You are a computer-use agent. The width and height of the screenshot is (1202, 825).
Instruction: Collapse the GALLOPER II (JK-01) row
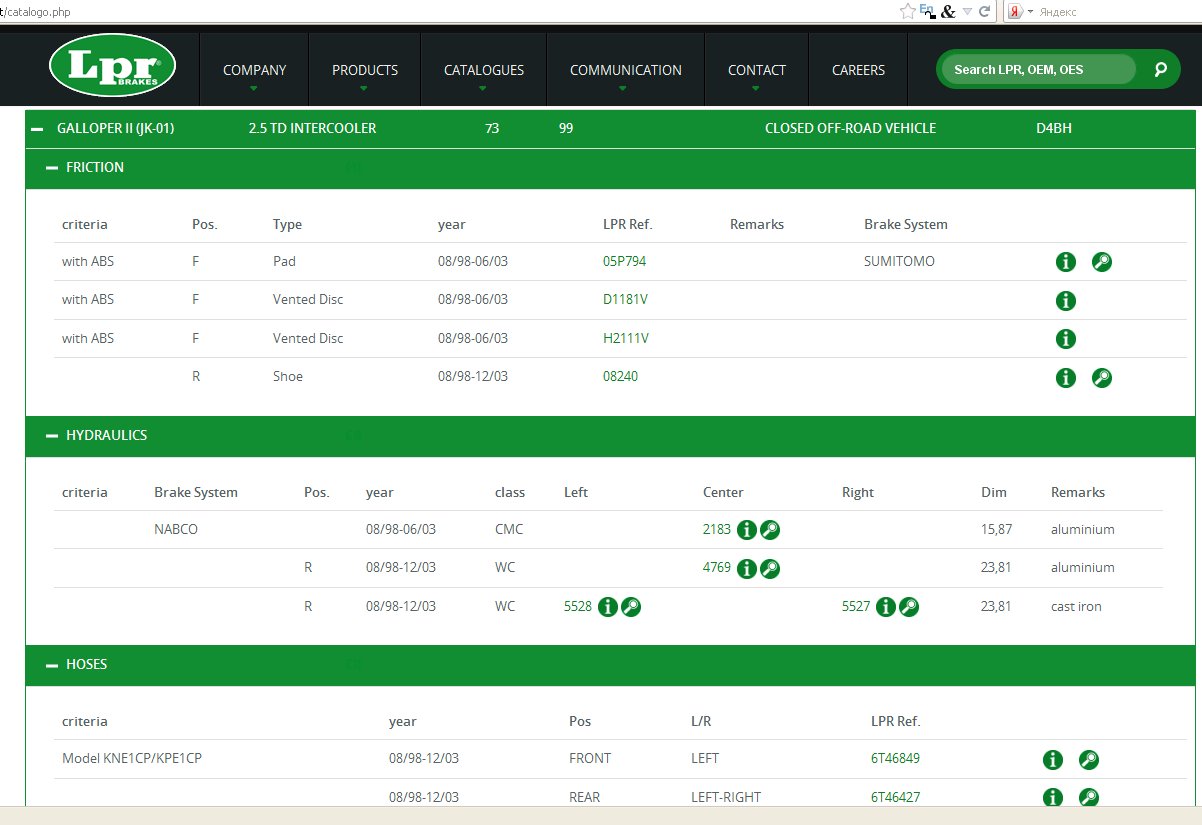[37, 129]
